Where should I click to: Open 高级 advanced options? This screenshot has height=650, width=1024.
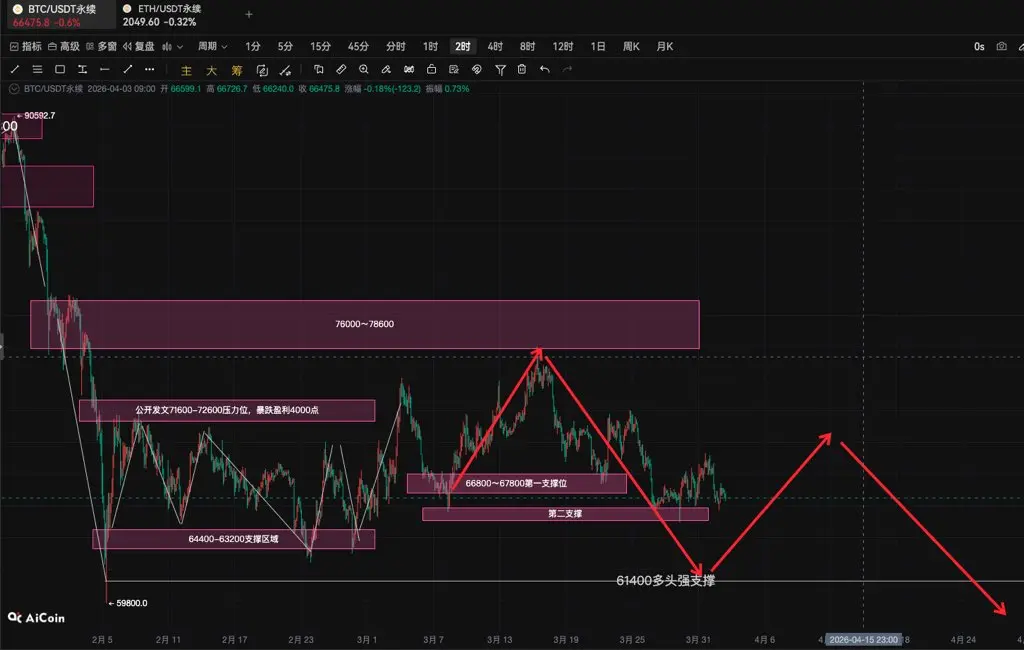click(x=63, y=46)
